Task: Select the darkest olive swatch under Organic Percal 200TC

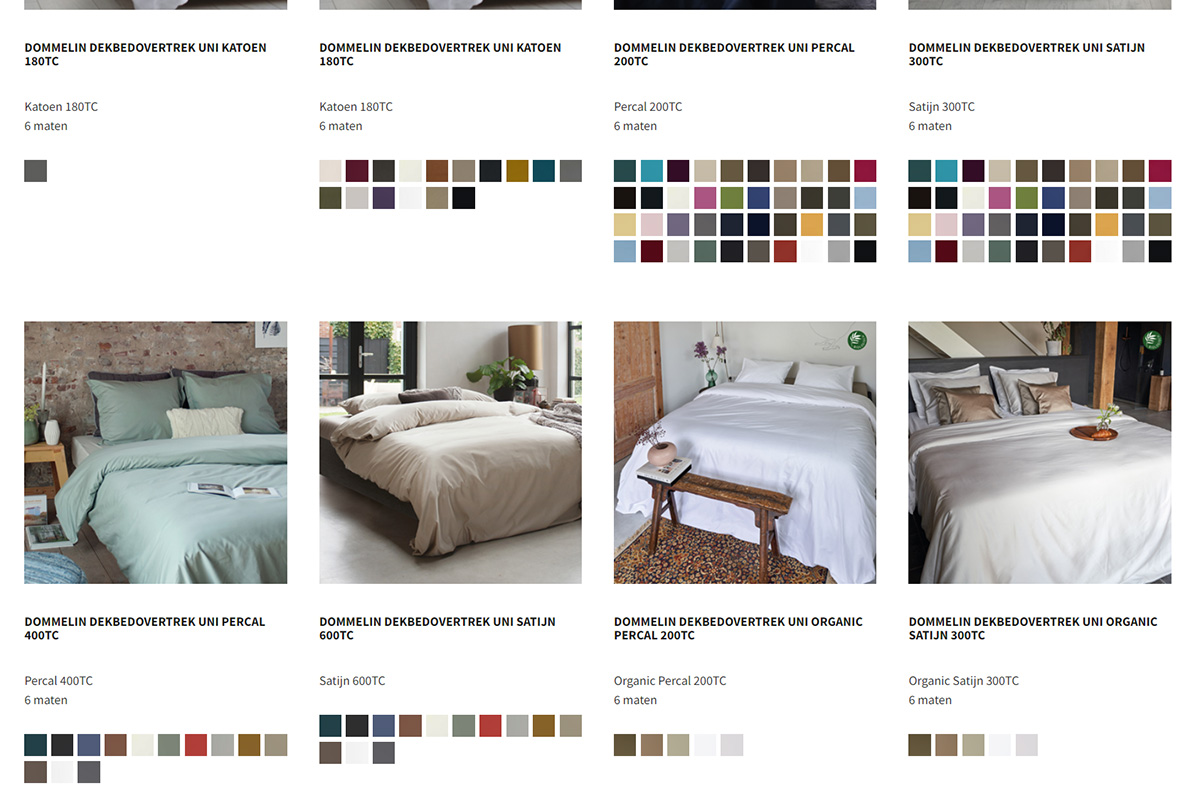Action: (625, 745)
